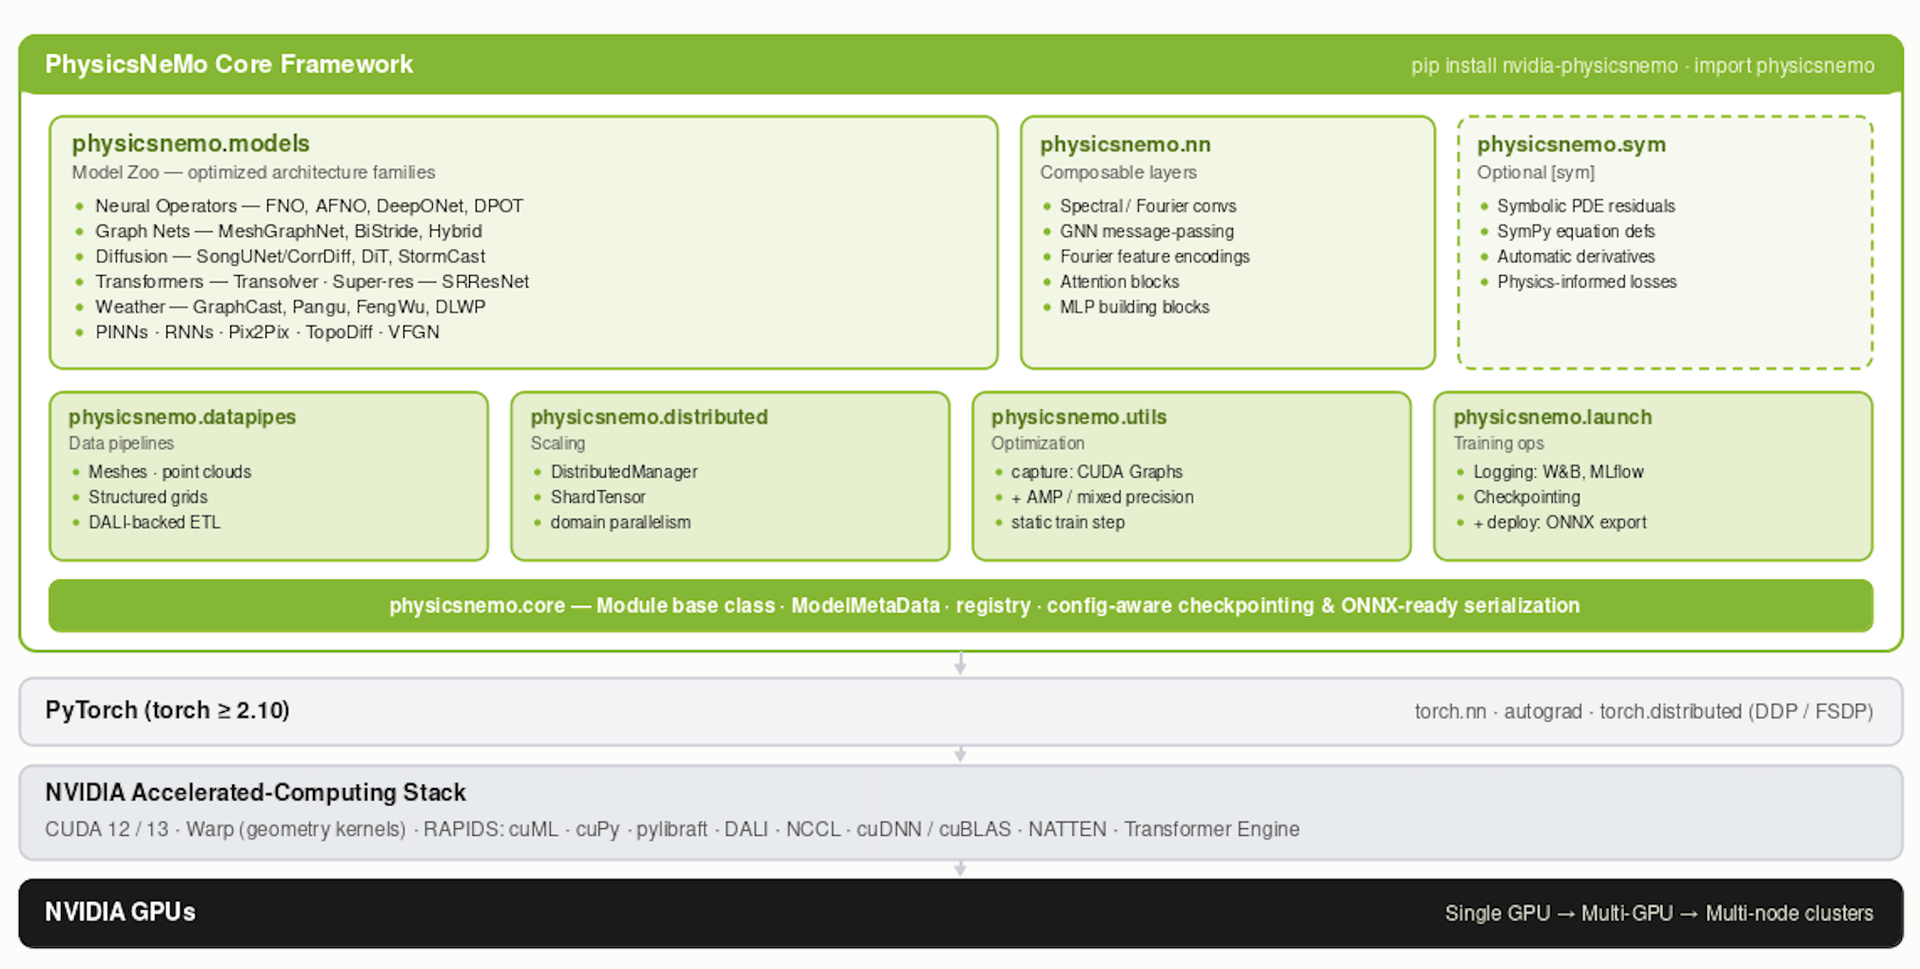Click the "physicsnemo.distributed" heading
This screenshot has width=1920, height=969.
point(649,417)
